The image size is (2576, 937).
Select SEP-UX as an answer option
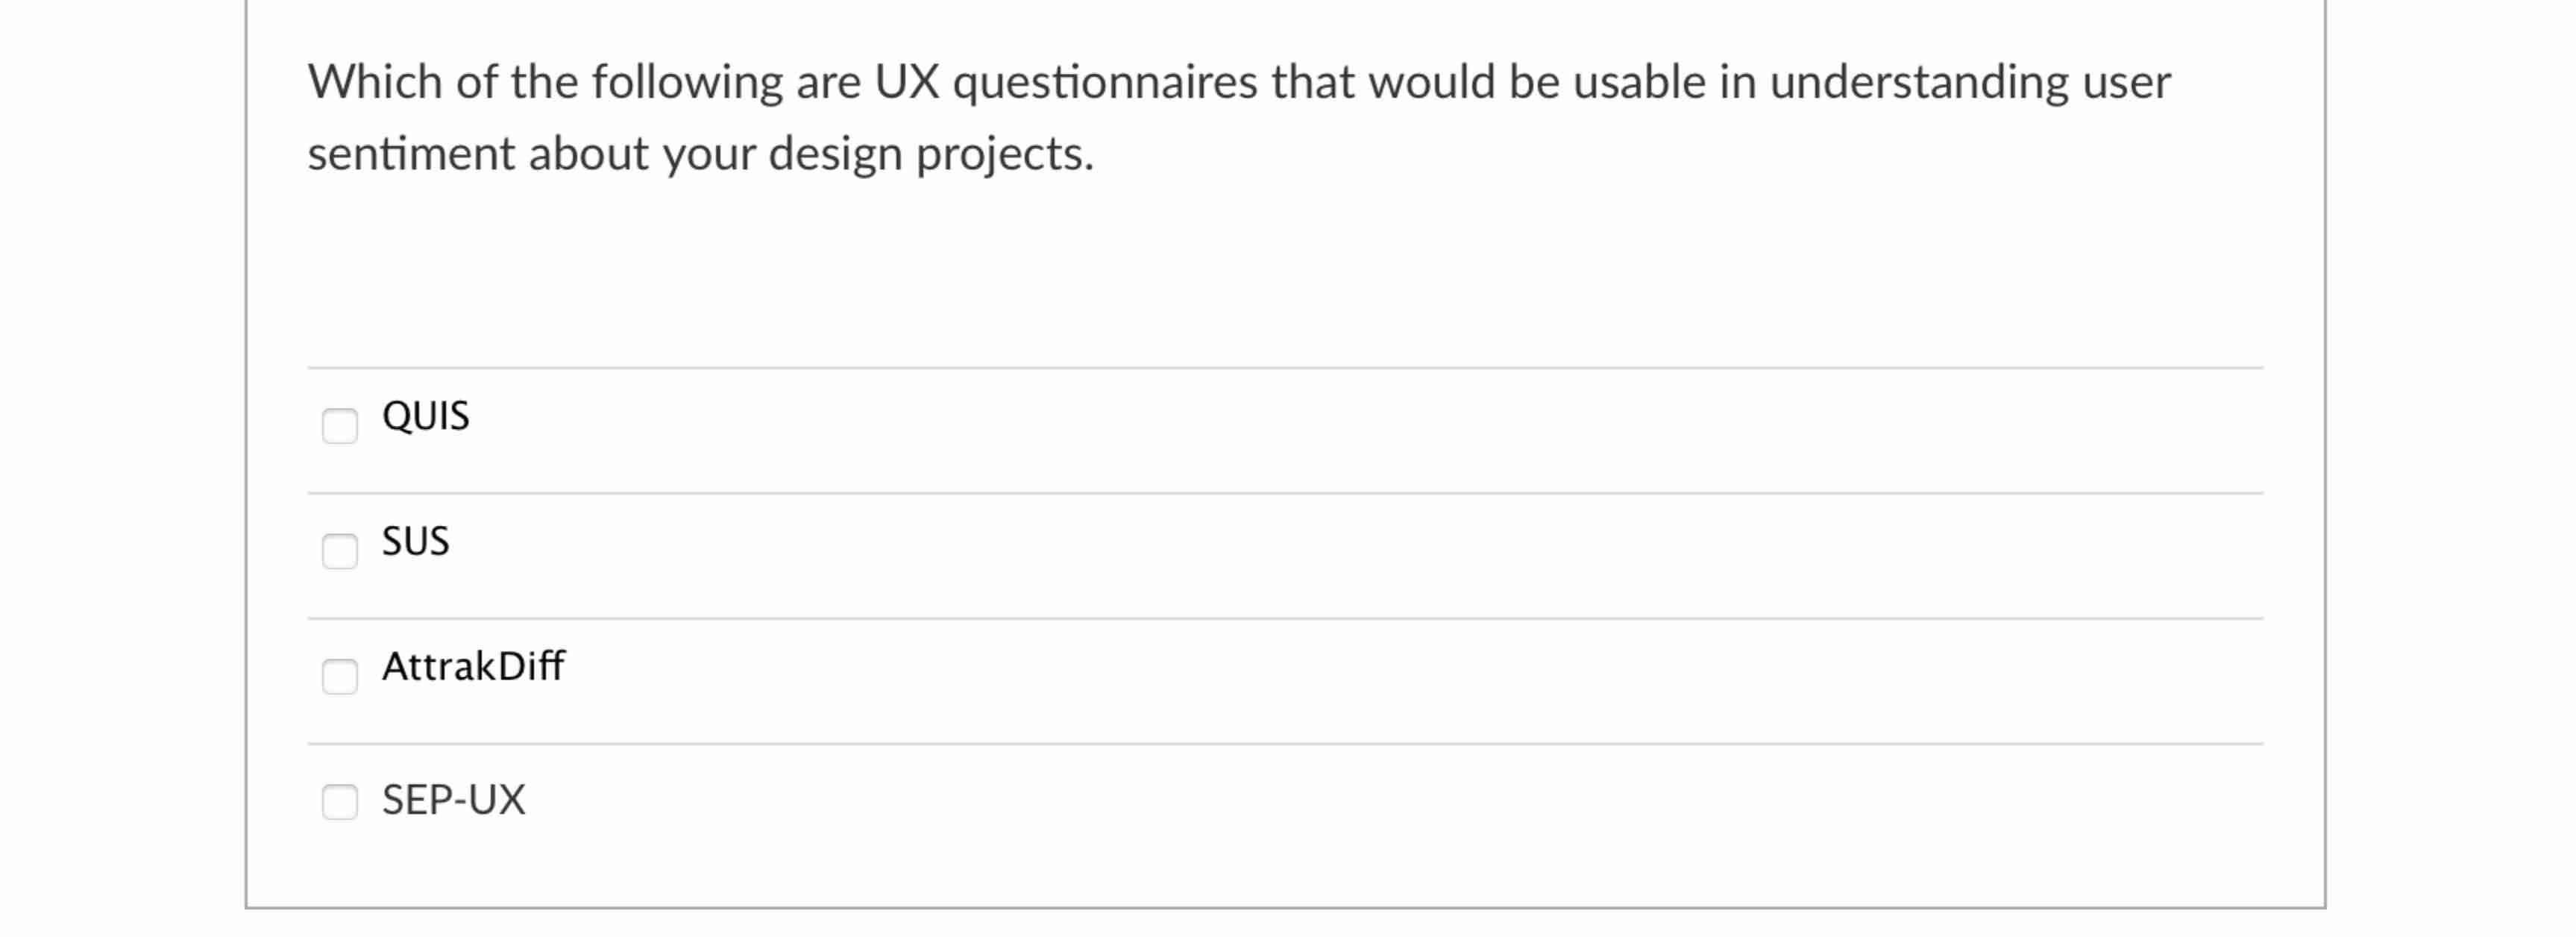pos(339,801)
